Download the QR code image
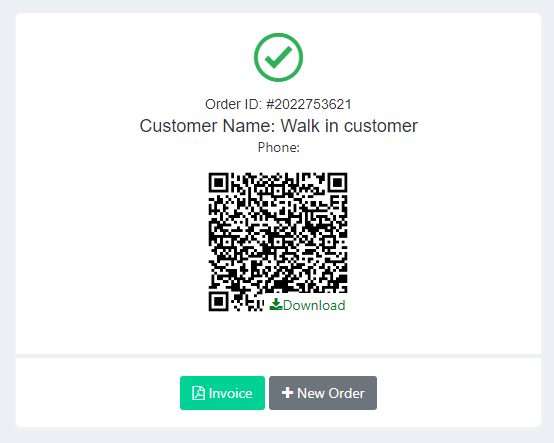554x443 pixels. [307, 305]
